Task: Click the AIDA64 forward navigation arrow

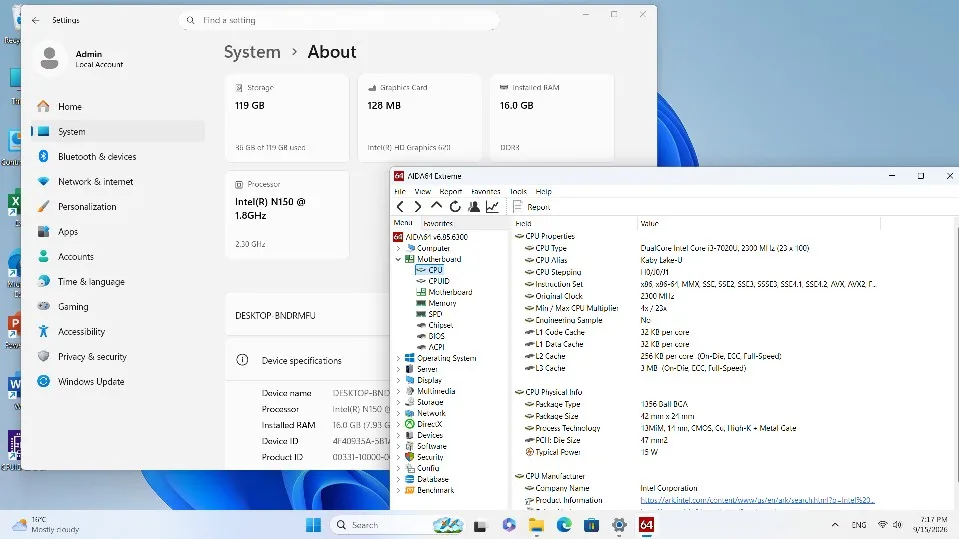Action: pos(418,207)
